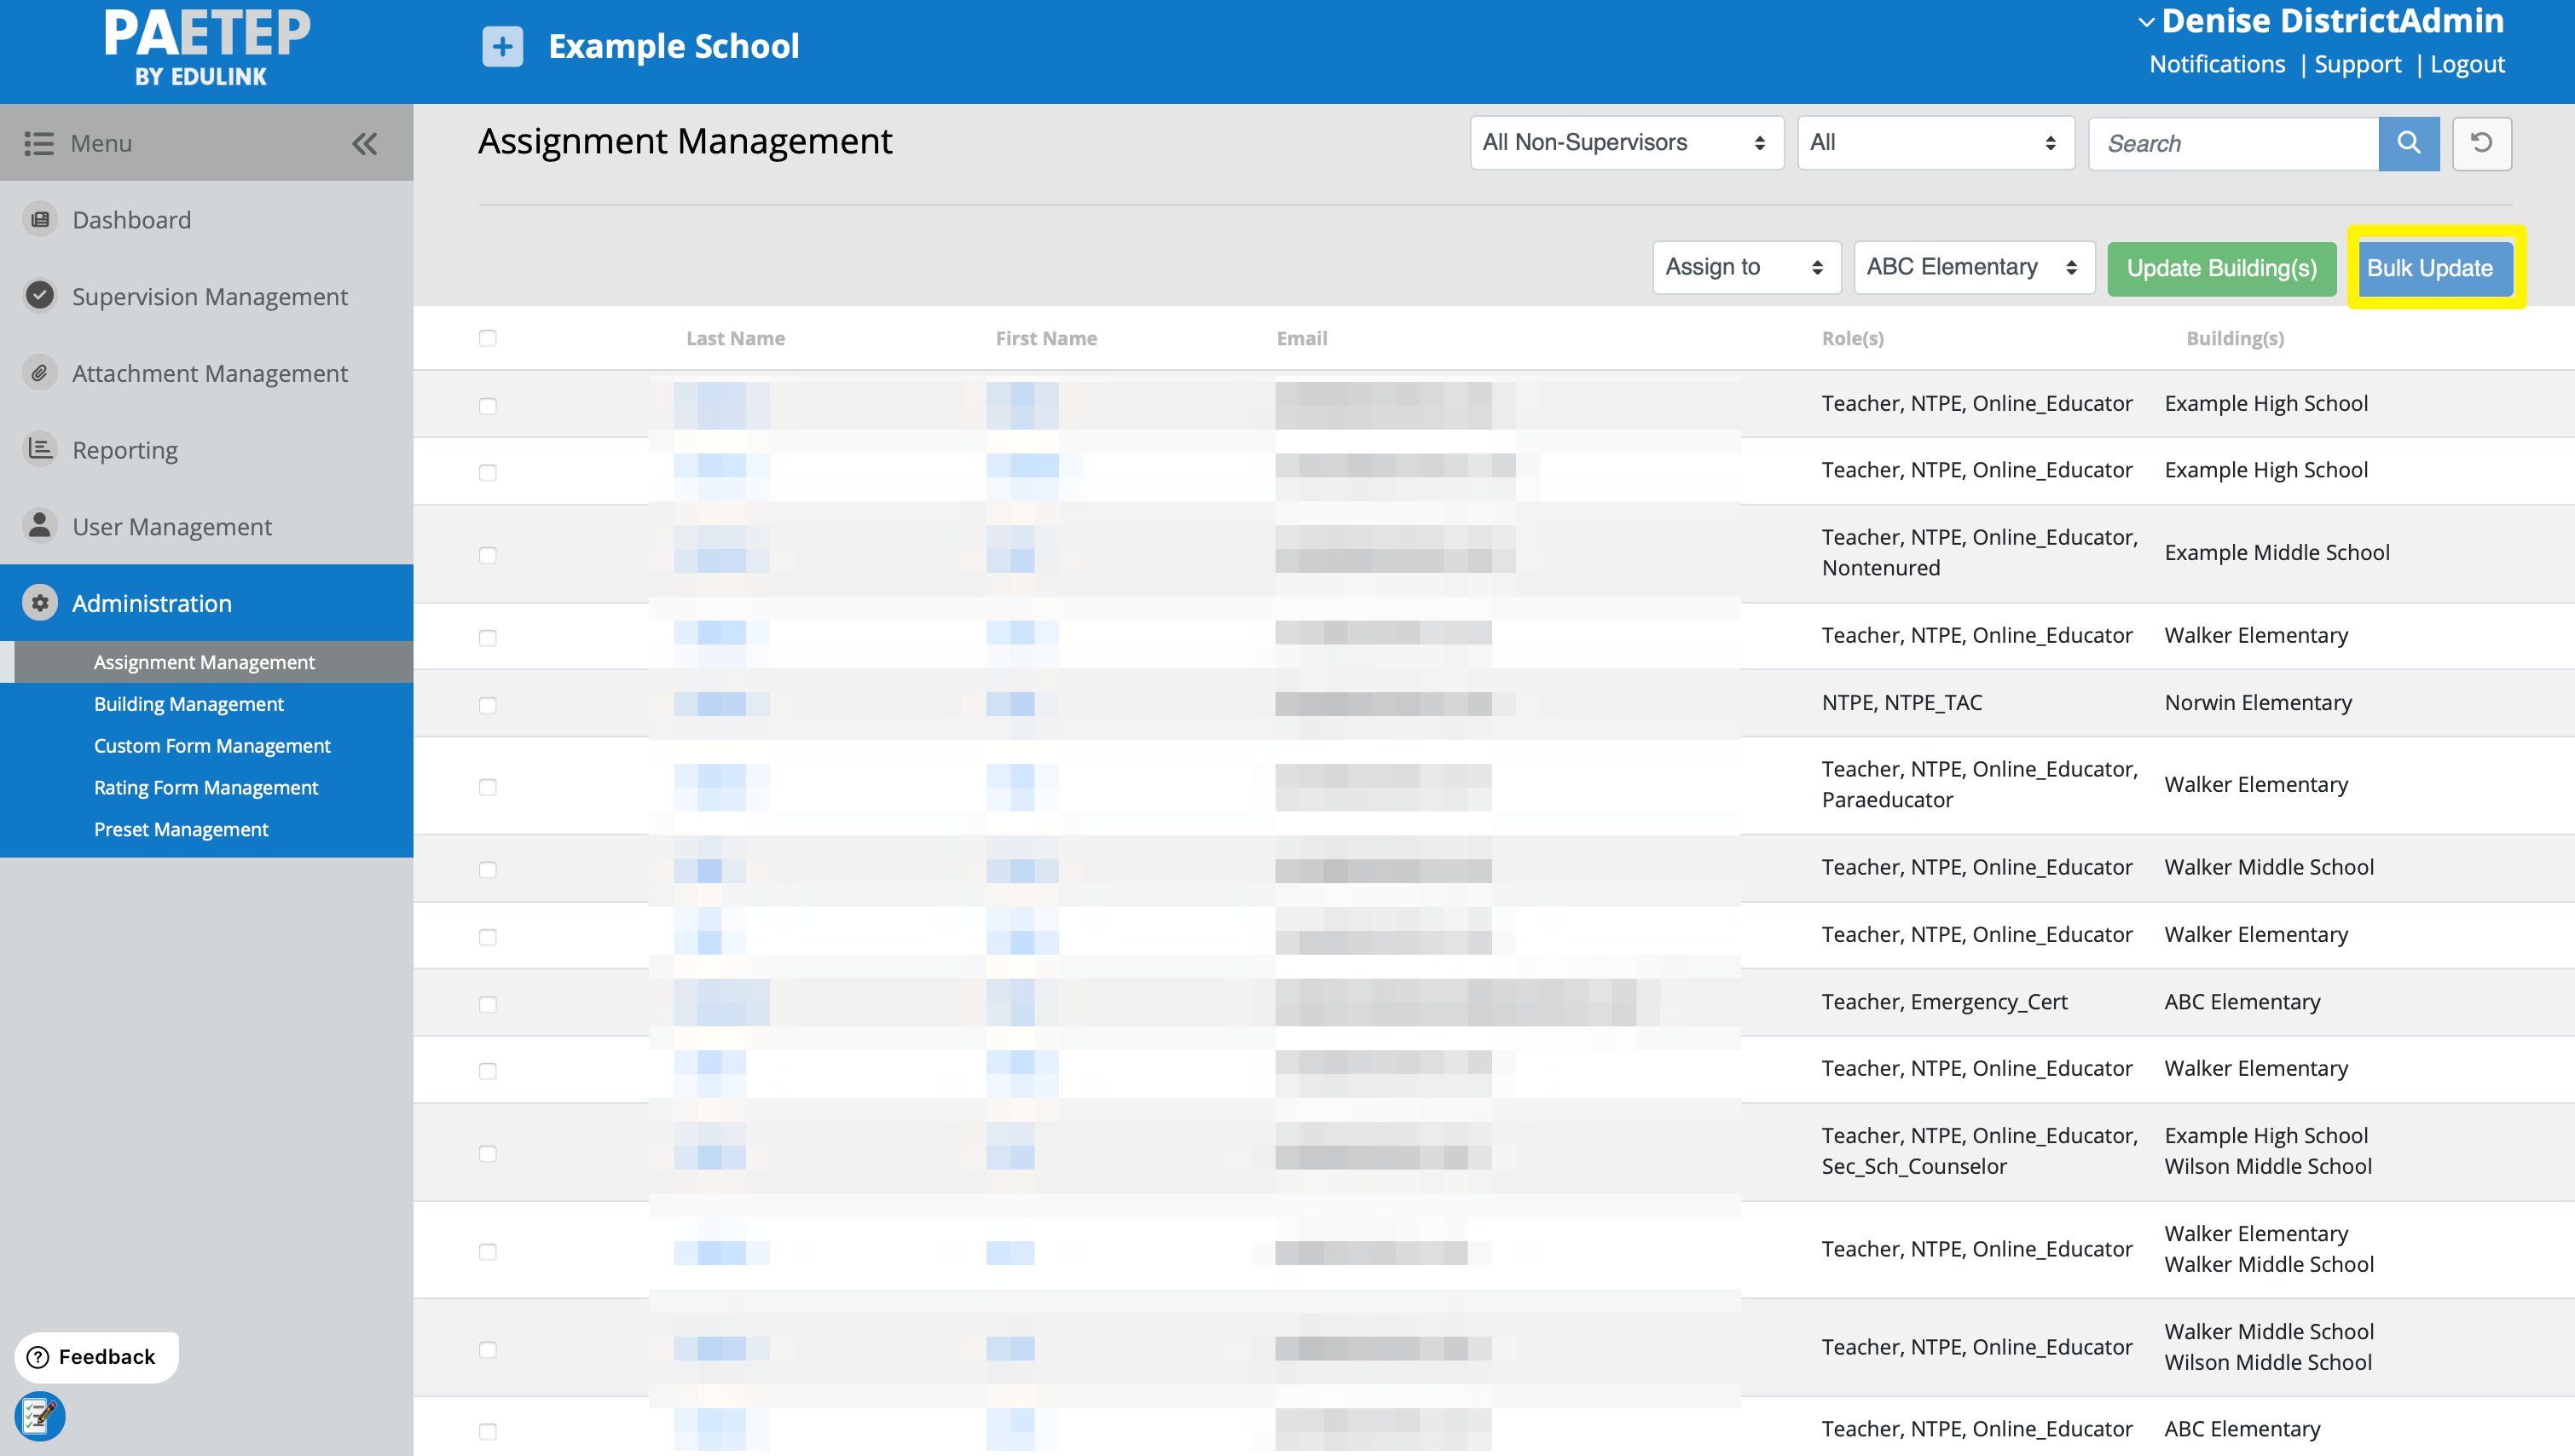Click the User Management person icon
2575x1456 pixels.
coord(40,526)
